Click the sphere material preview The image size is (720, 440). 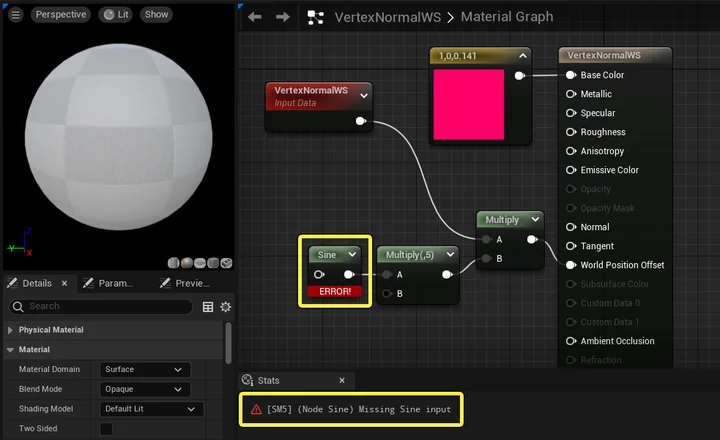click(x=118, y=137)
